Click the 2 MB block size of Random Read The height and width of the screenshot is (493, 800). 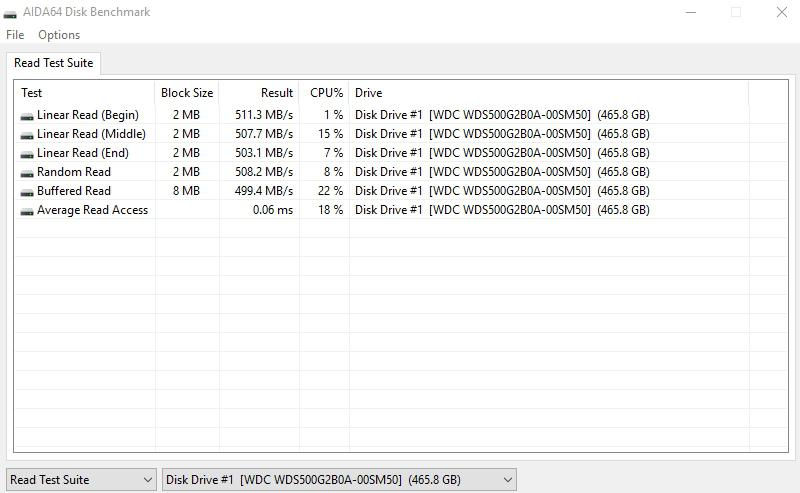coord(186,171)
